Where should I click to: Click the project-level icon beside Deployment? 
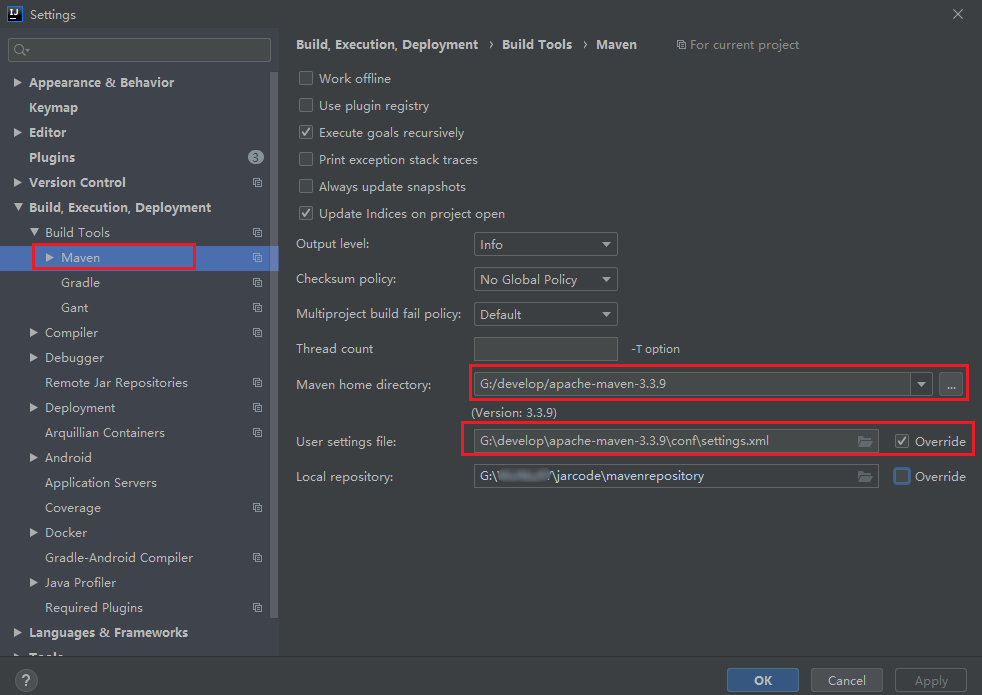(x=257, y=408)
